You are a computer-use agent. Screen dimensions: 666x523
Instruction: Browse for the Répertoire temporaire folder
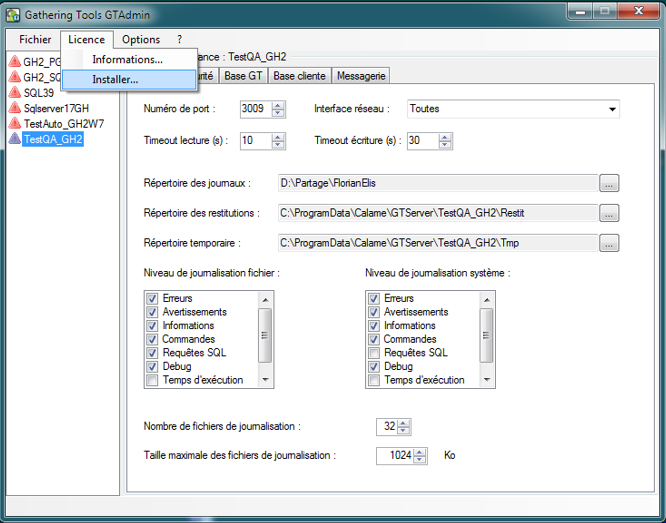[x=609, y=243]
